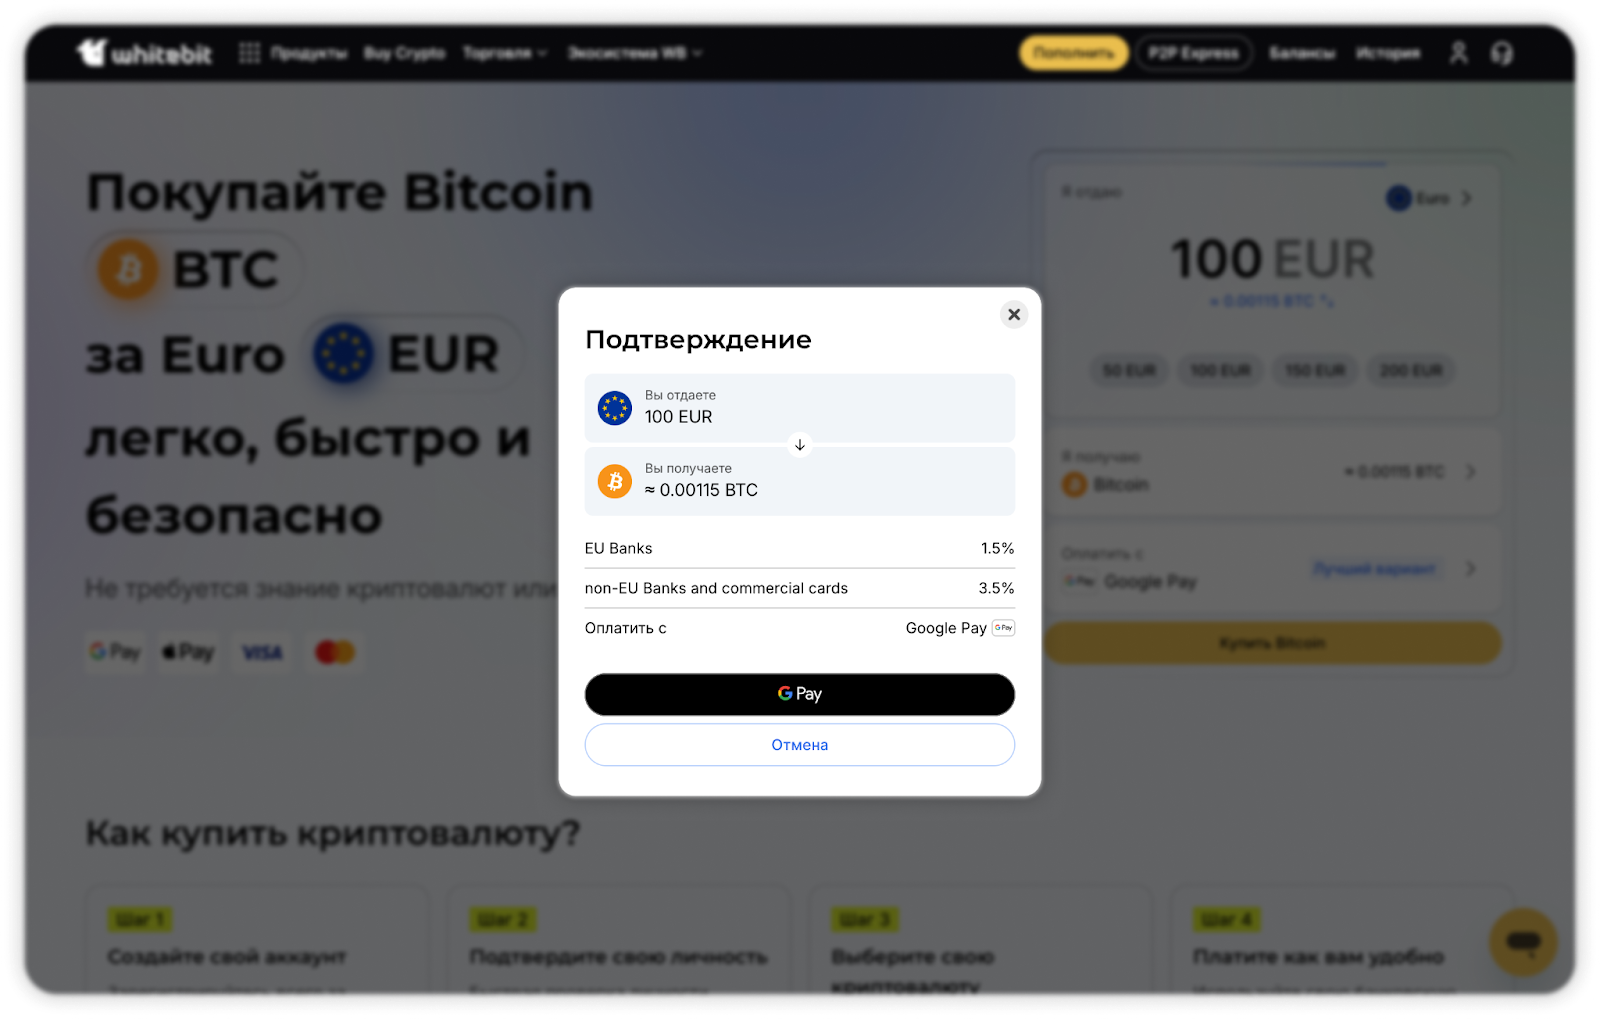
Task: Cancel with the Отмена button
Action: point(800,745)
